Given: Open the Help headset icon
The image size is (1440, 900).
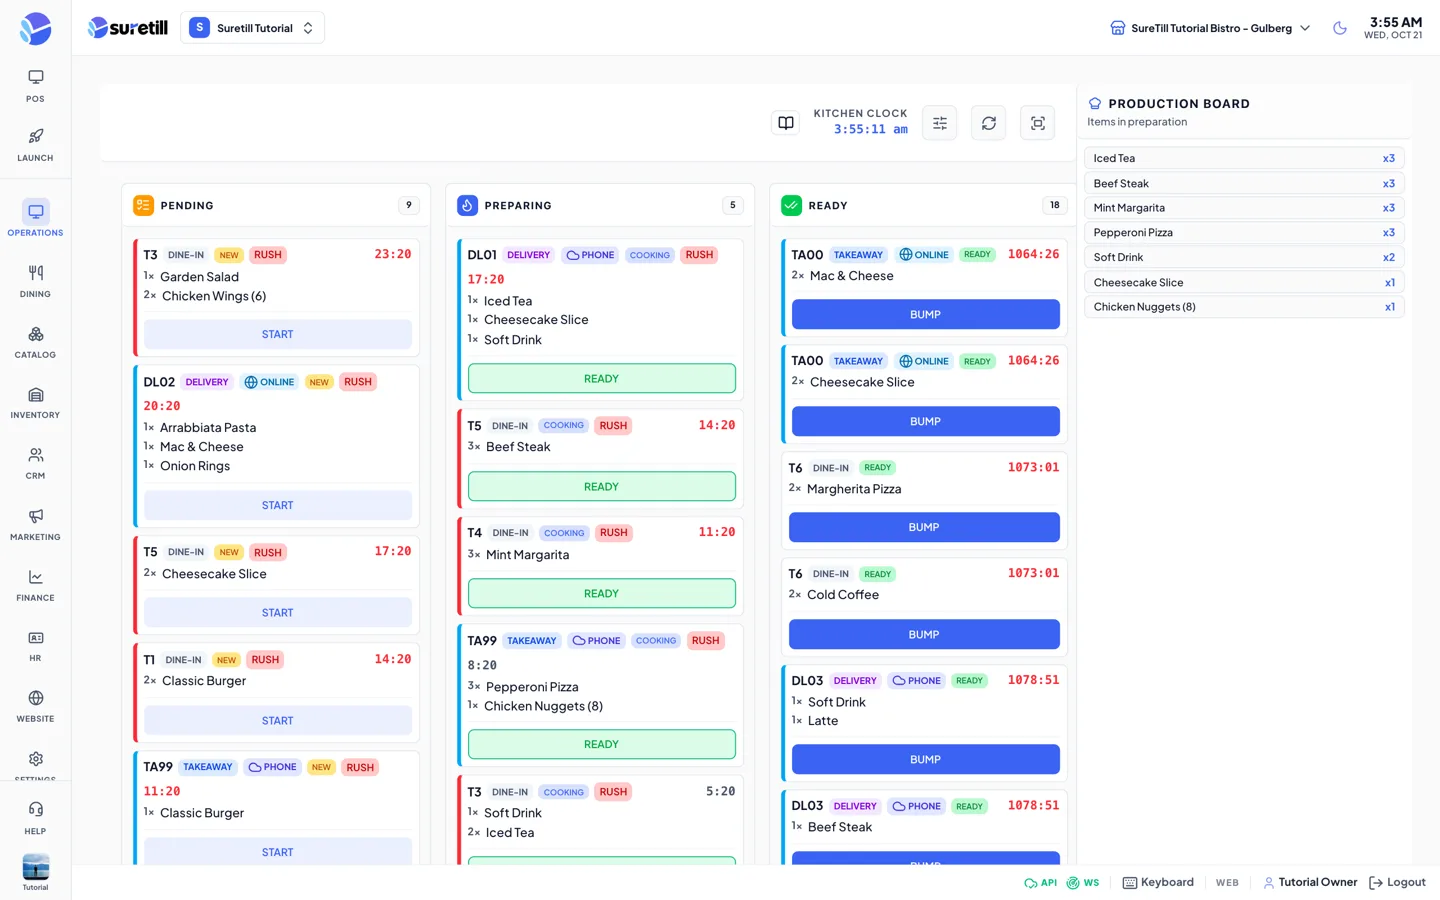Looking at the screenshot, I should (x=35, y=817).
